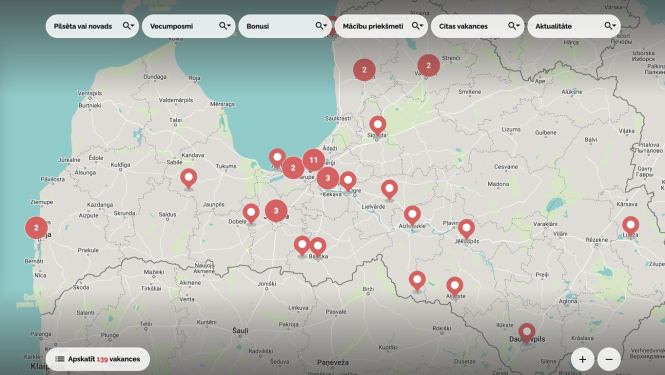Select the map pin at Jēkabpils

tap(467, 230)
